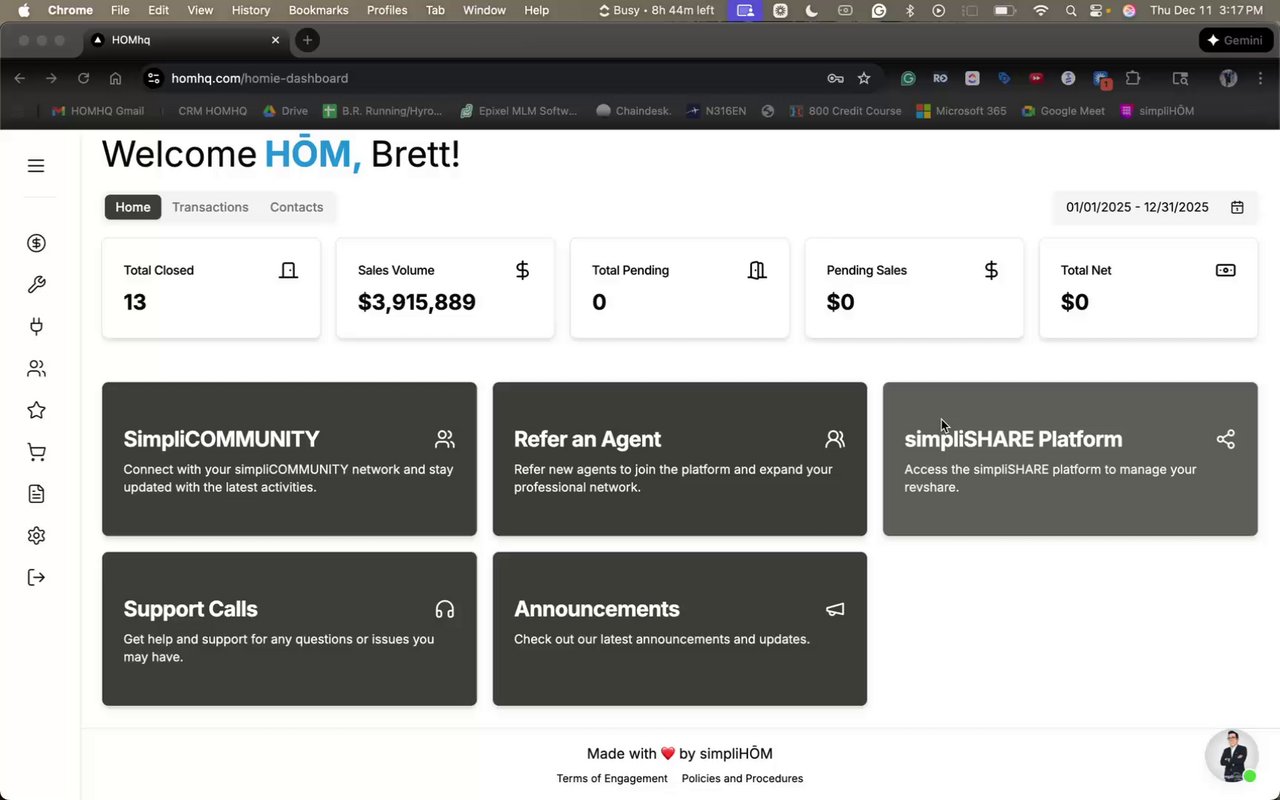This screenshot has width=1280, height=800.
Task: Open the Microsoft 365 bookmark
Action: (961, 111)
